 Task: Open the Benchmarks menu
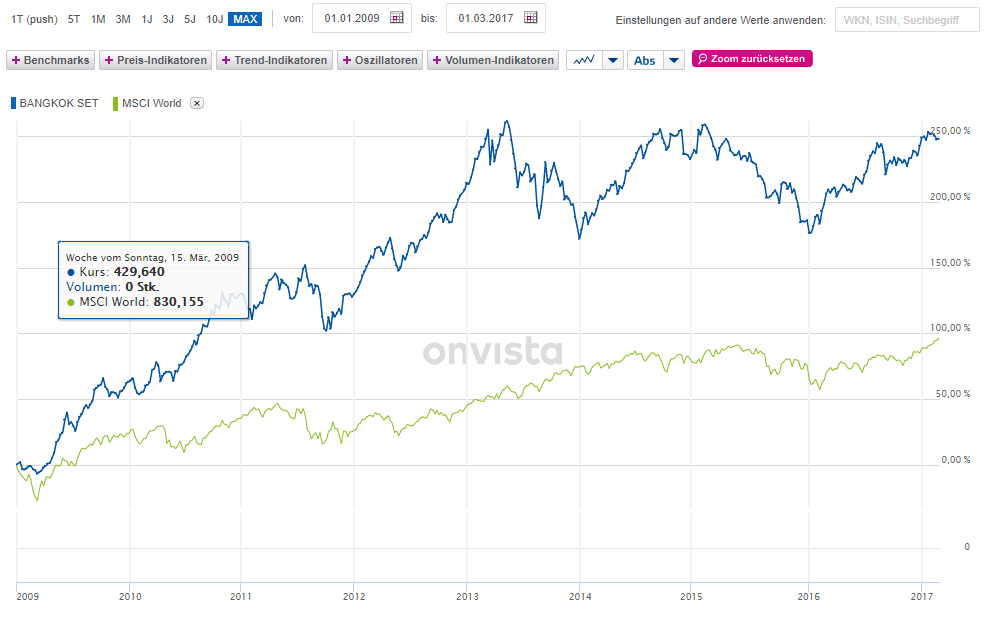pos(51,60)
